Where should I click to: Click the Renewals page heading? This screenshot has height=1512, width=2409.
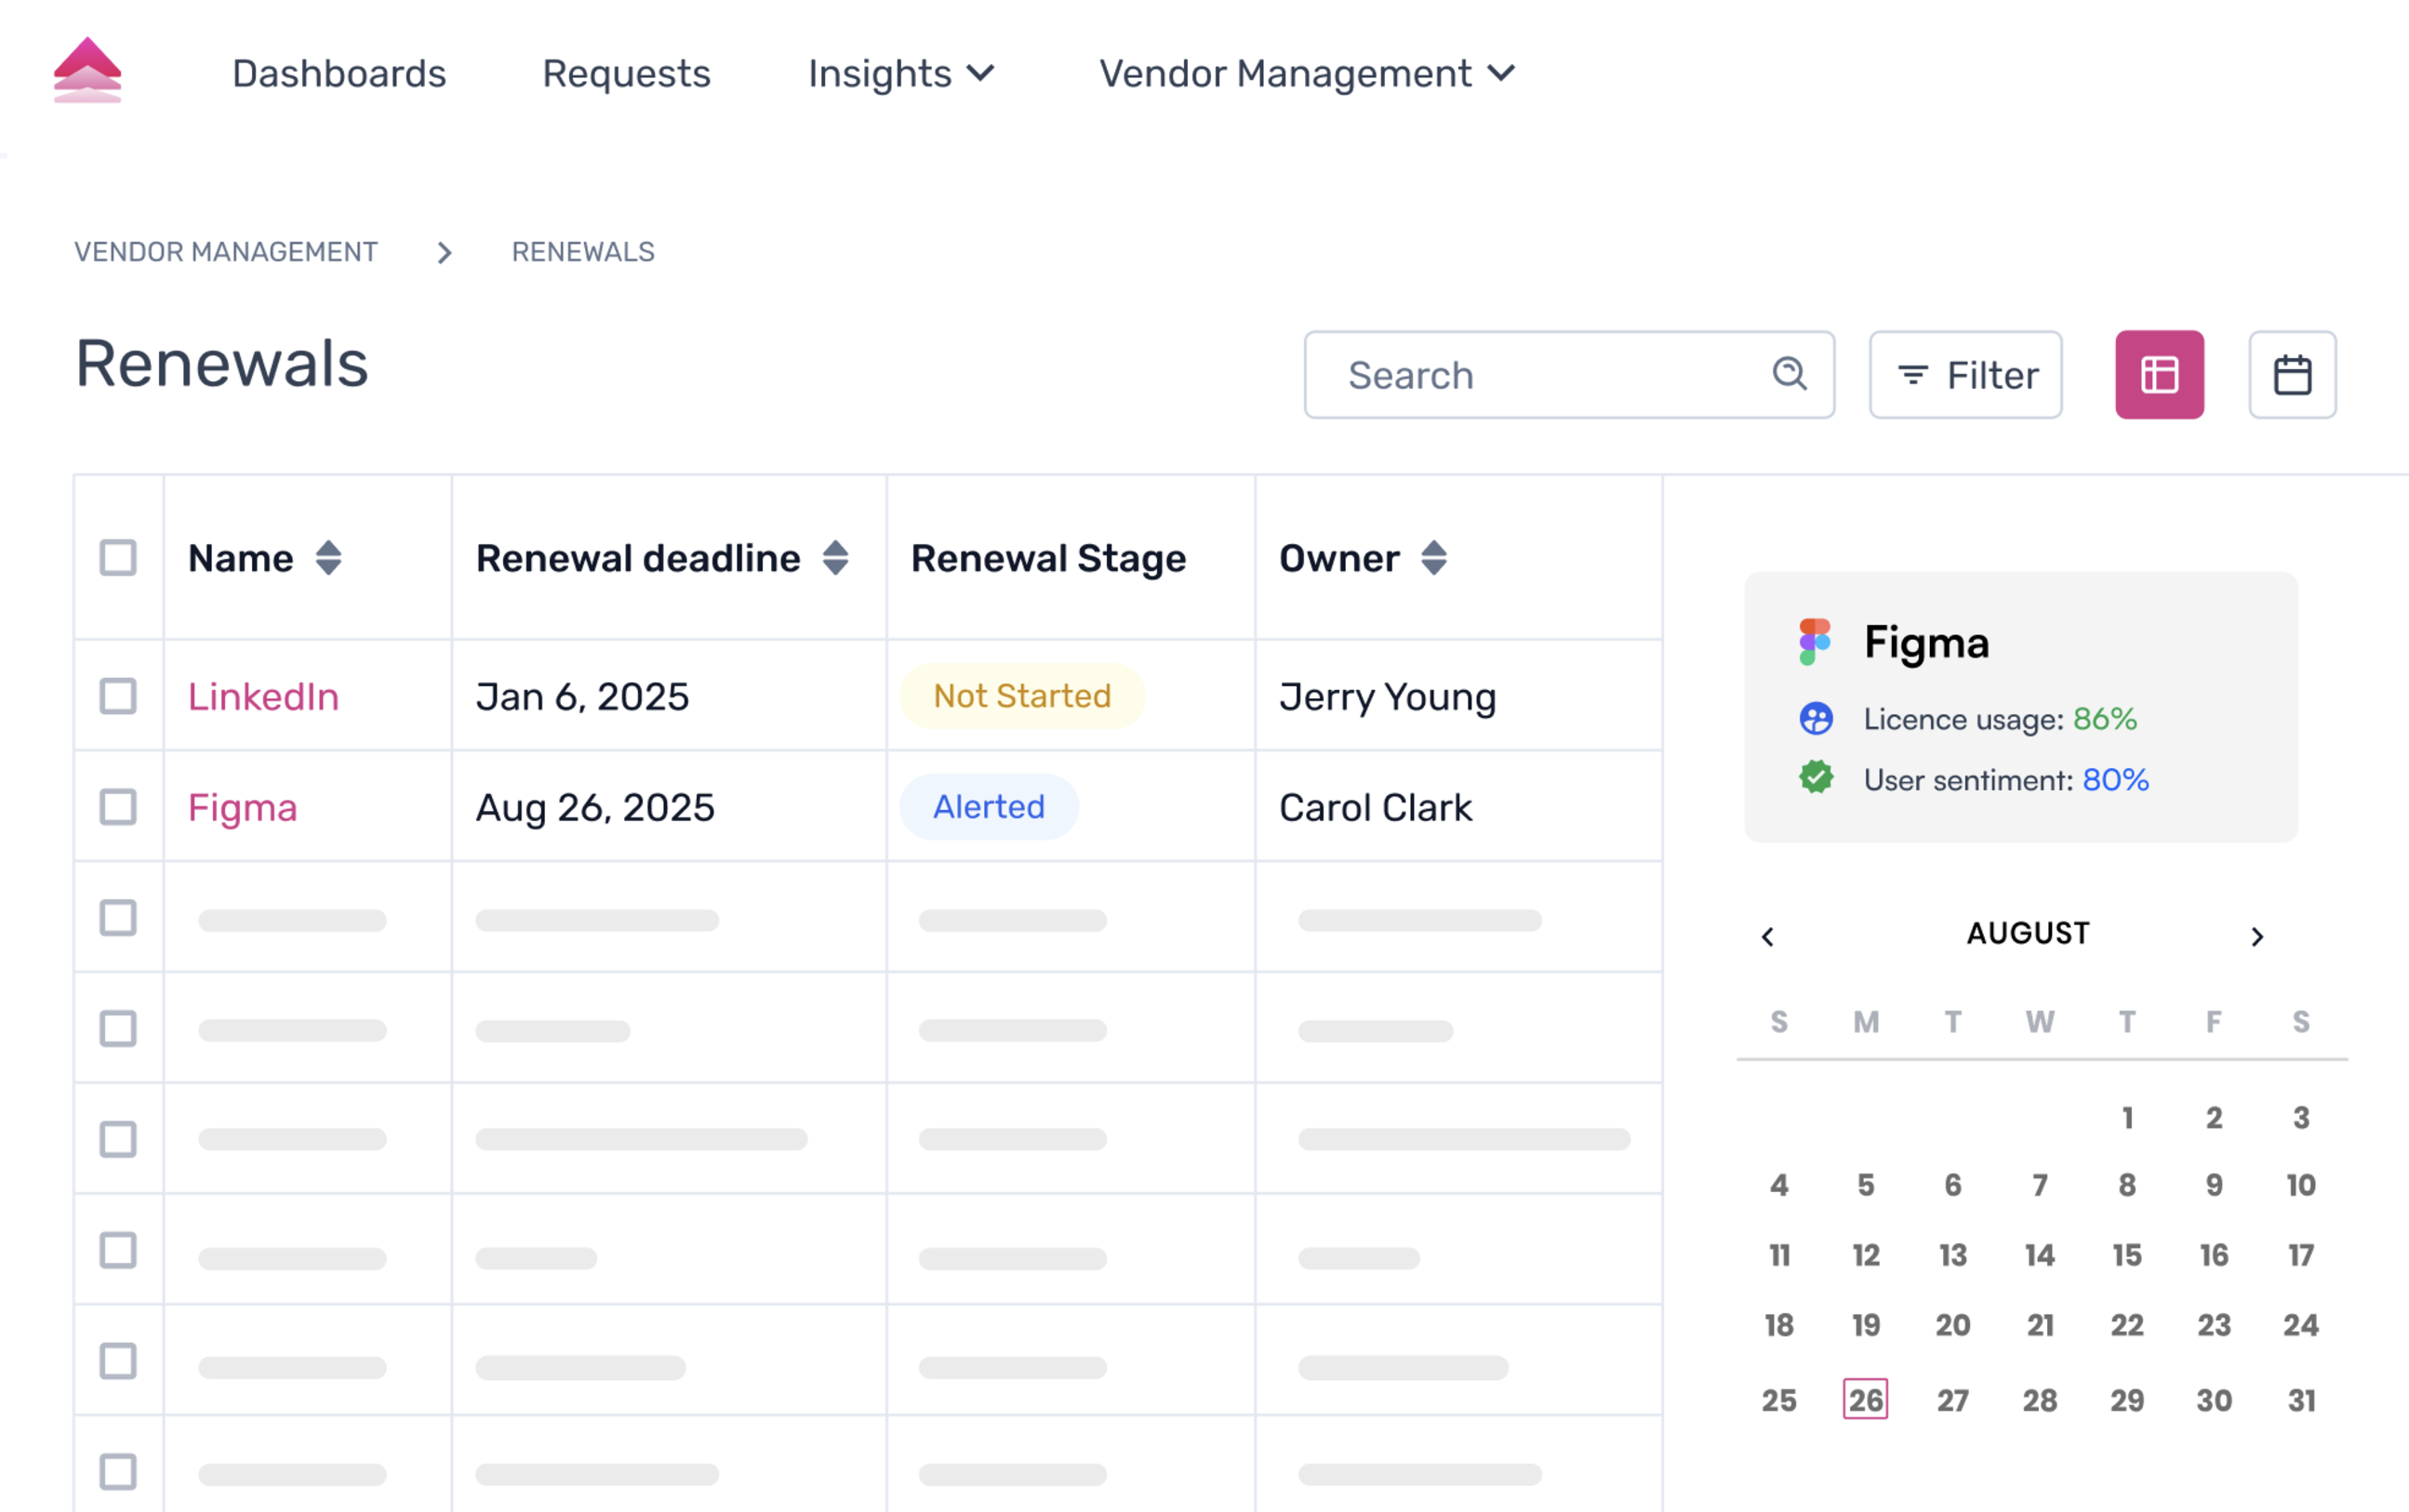tap(222, 362)
